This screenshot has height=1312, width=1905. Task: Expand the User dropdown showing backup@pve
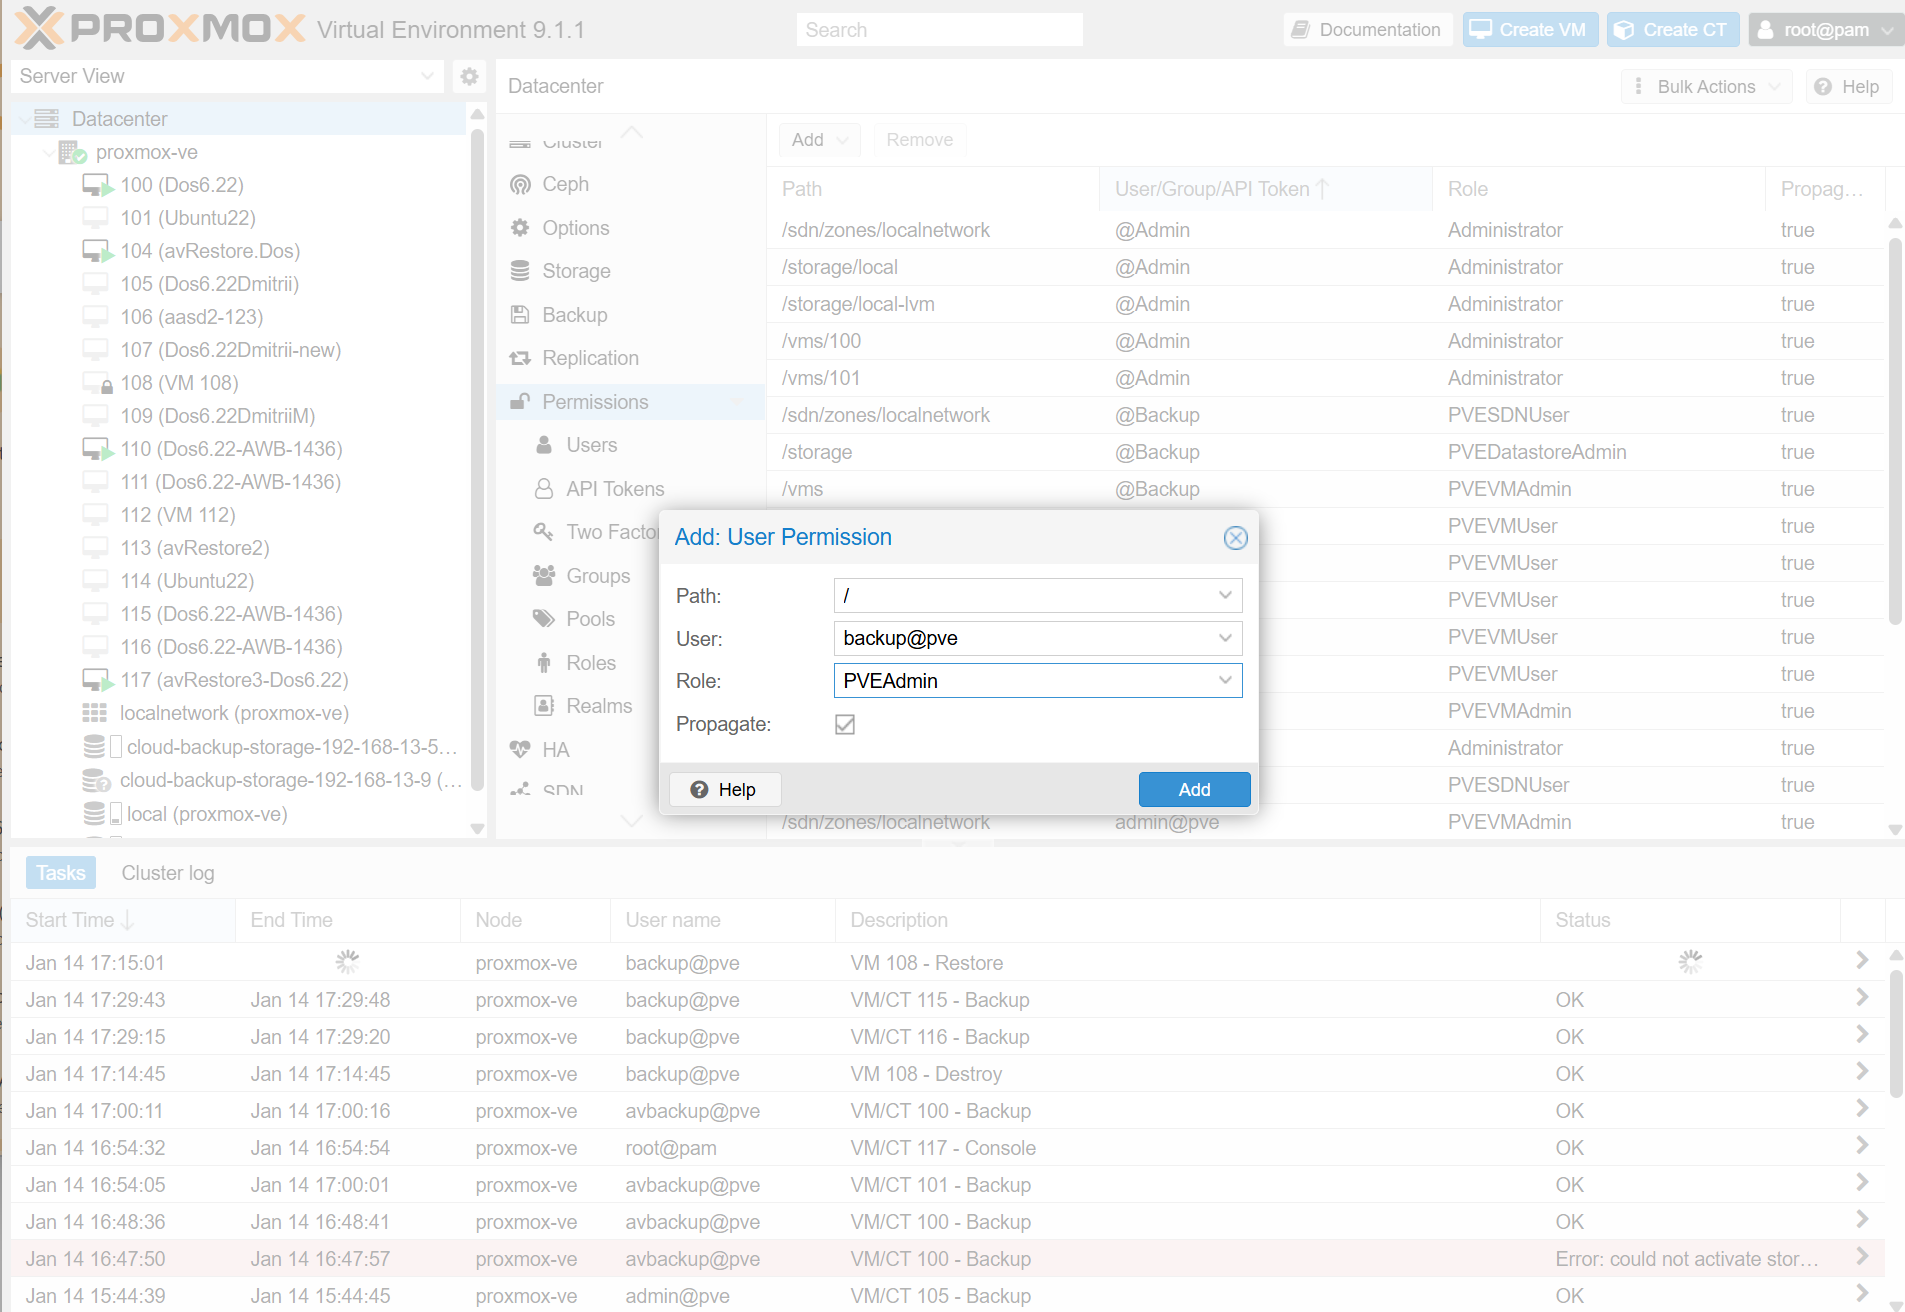point(1225,638)
